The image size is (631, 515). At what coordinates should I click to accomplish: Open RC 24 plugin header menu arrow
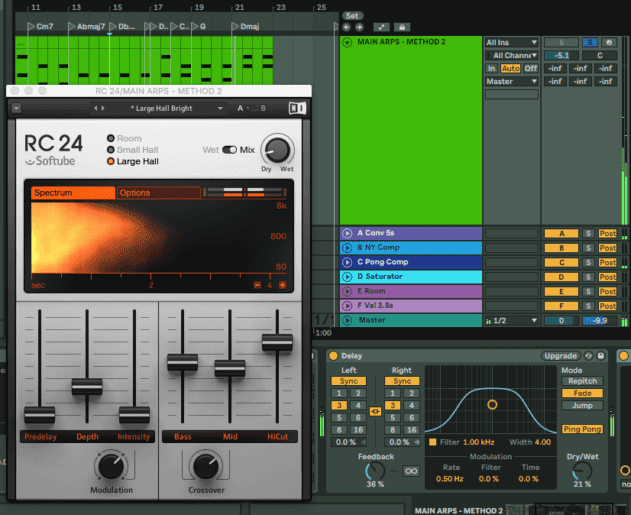(x=16, y=108)
